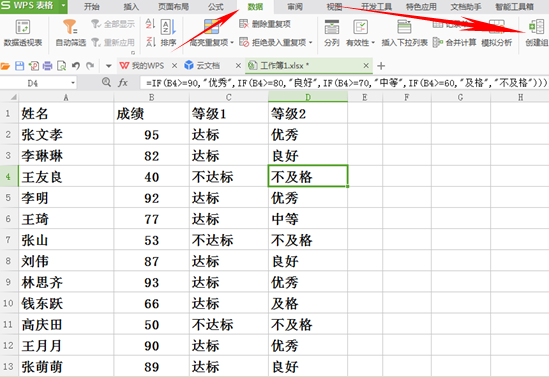Close the 工作簿1.xlsx tab
Image resolution: width=549 pixels, height=377 pixels.
click(x=366, y=65)
